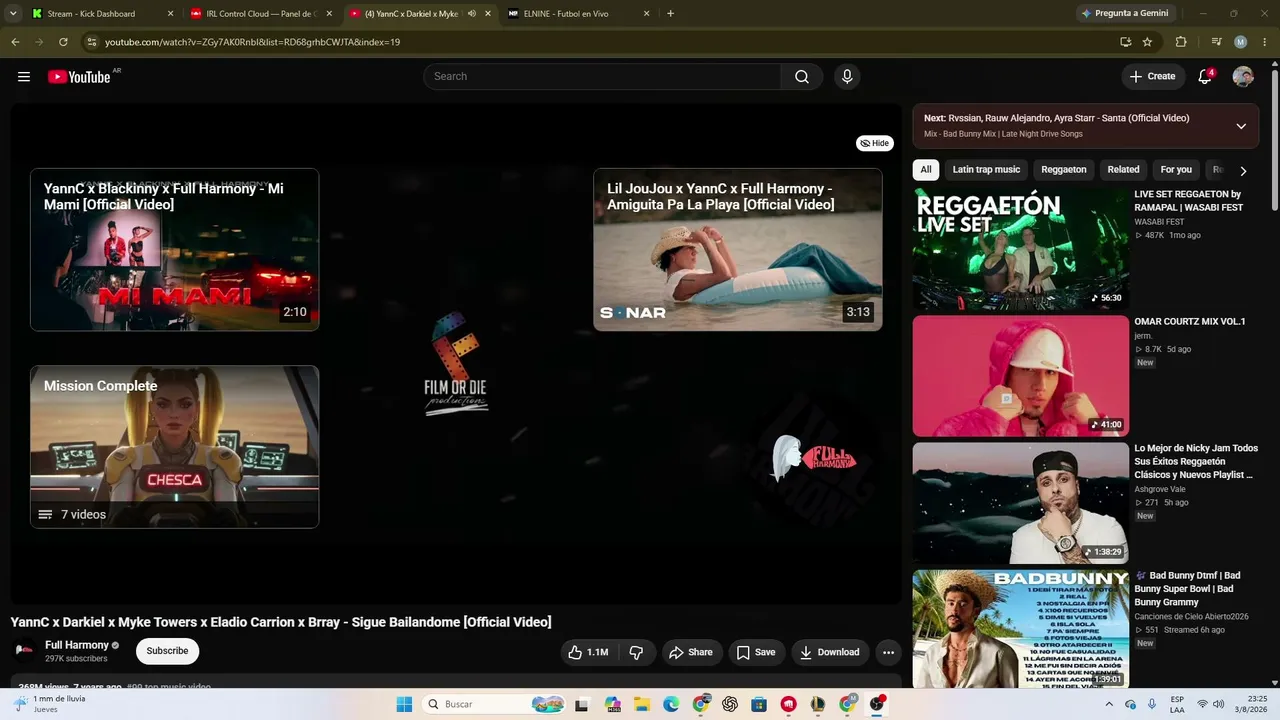Subscribe to the Full Harmony channel
Screen dimensions: 1280x720
coord(167,651)
